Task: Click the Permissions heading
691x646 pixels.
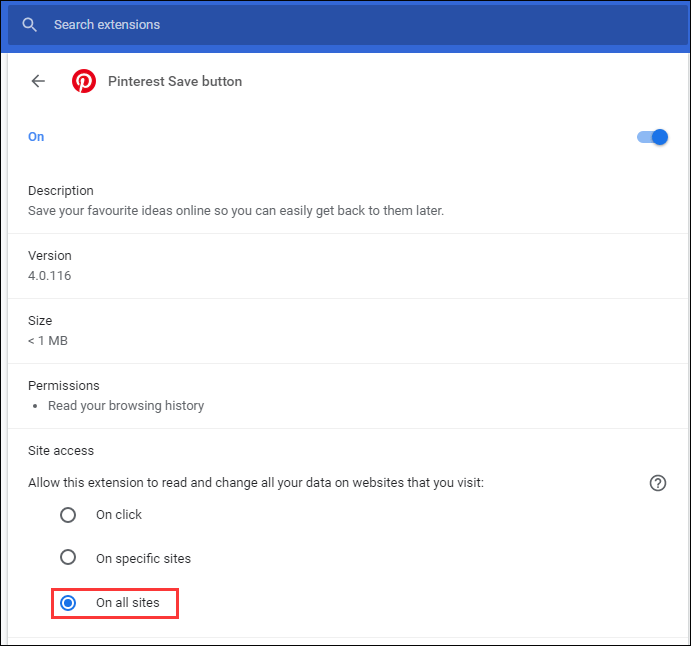Action: tap(64, 386)
